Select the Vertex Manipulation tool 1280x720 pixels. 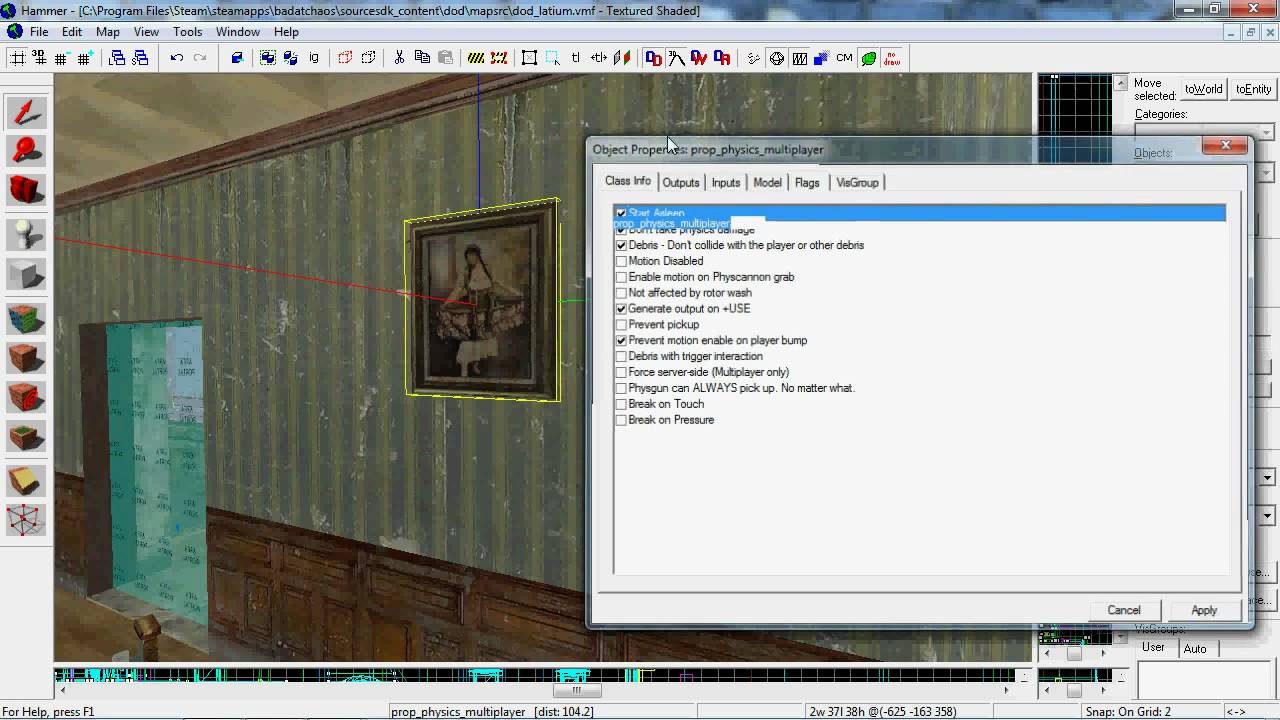pos(26,520)
